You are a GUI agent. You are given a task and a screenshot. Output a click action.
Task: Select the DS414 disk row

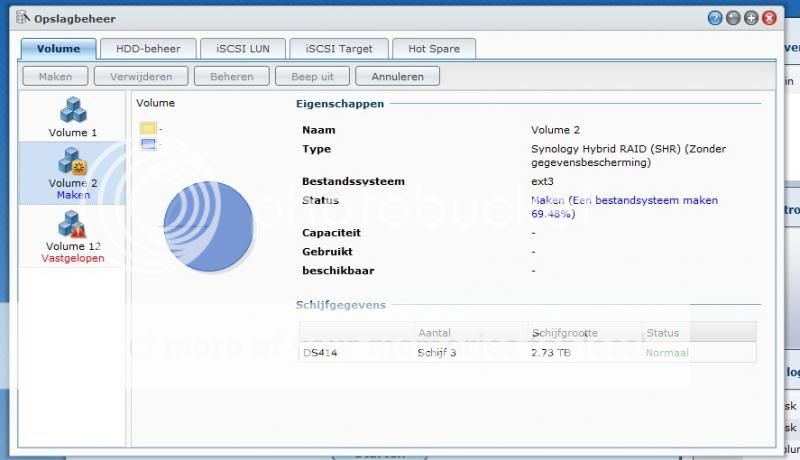pos(528,352)
